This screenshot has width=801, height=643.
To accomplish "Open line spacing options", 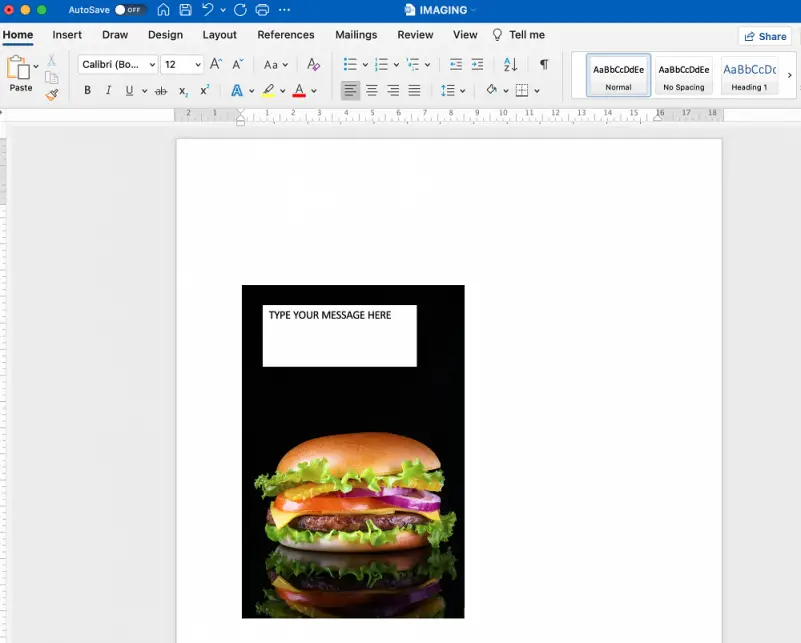I will click(453, 91).
